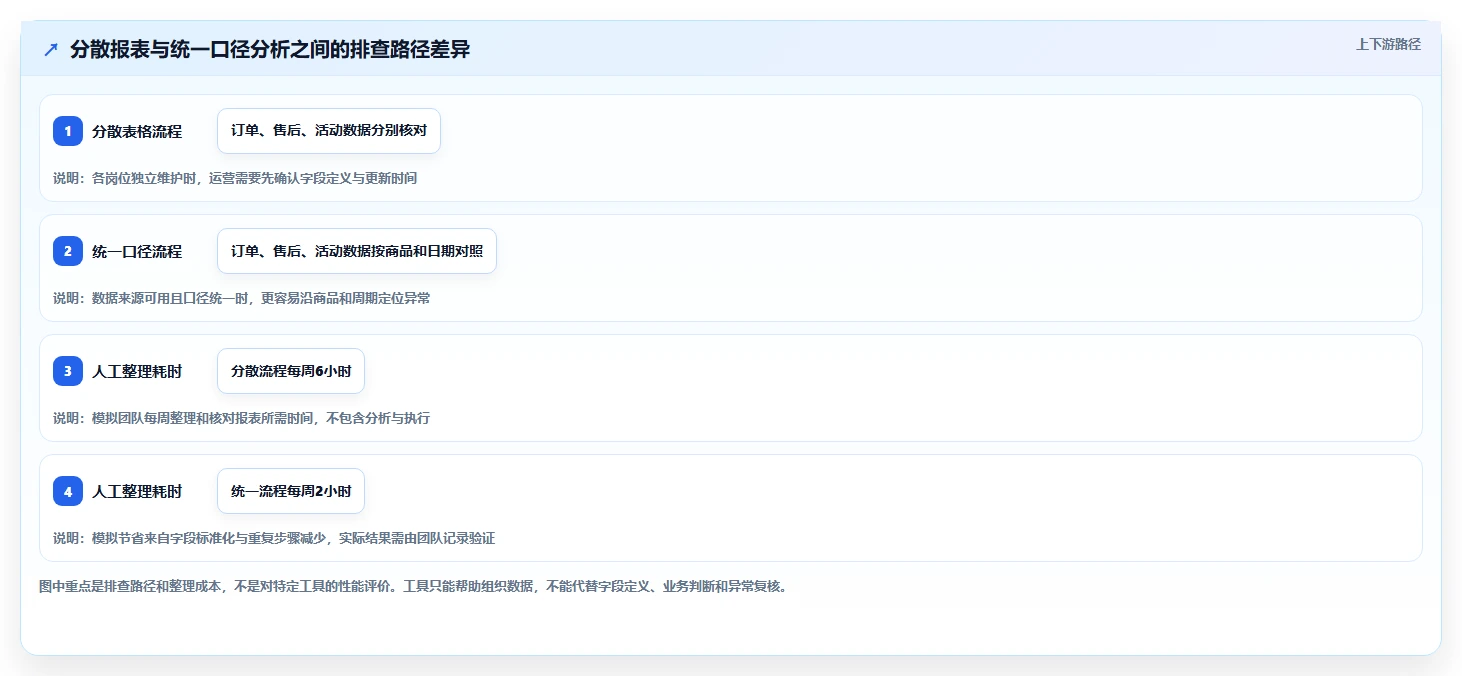Image resolution: width=1462 pixels, height=676 pixels.
Task: Click the note starting 说明：各岗位独立维护时
Action: coord(235,178)
